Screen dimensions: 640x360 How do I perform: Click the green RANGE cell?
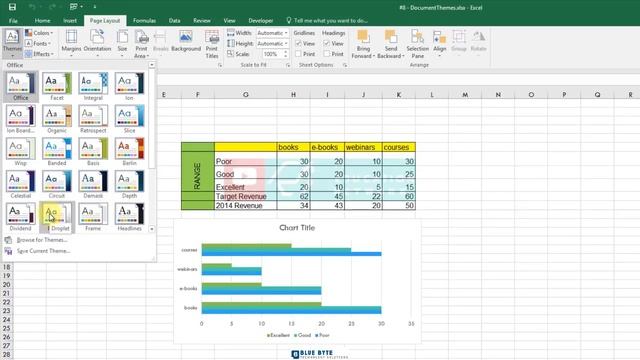(198, 176)
